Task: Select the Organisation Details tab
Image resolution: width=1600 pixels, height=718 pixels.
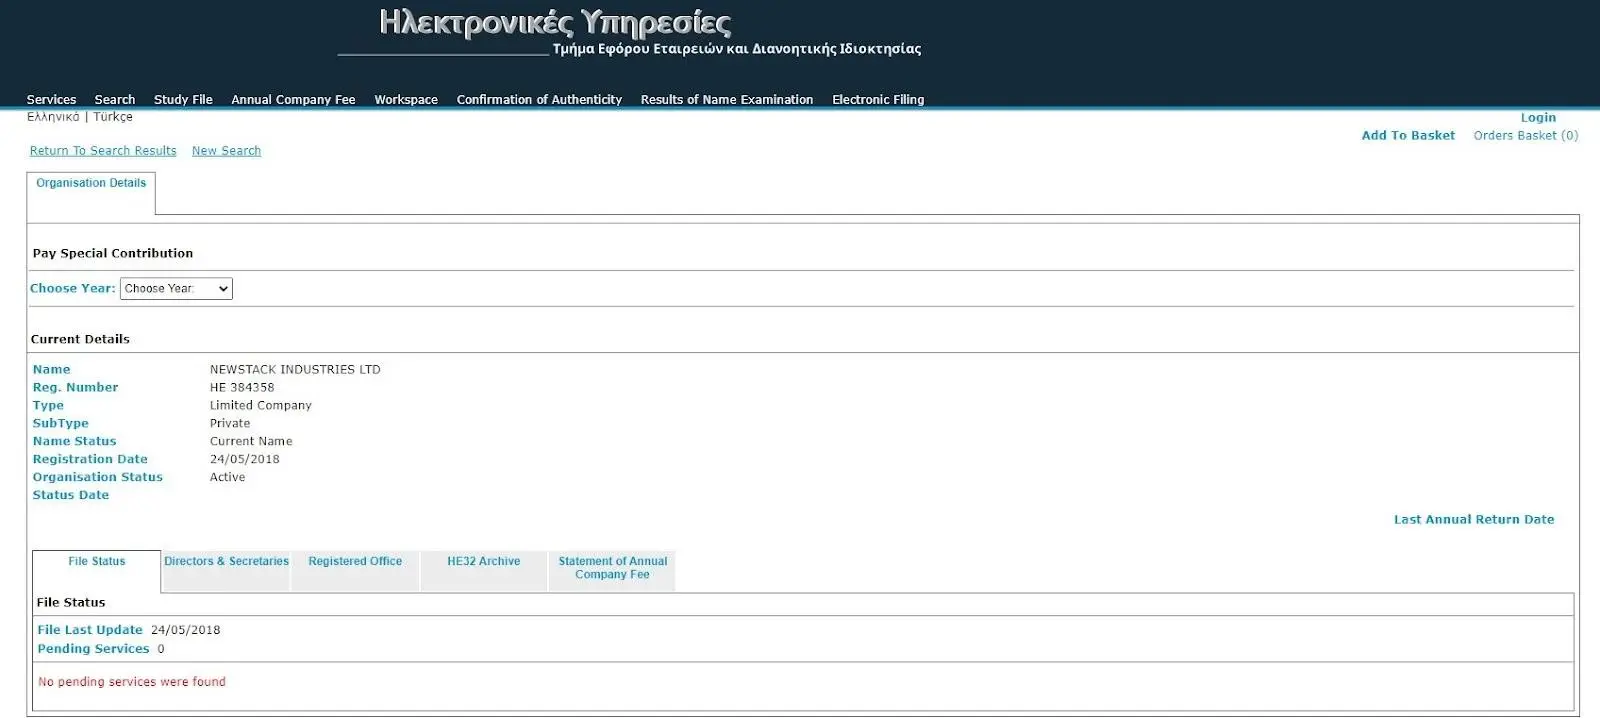Action: 91,183
